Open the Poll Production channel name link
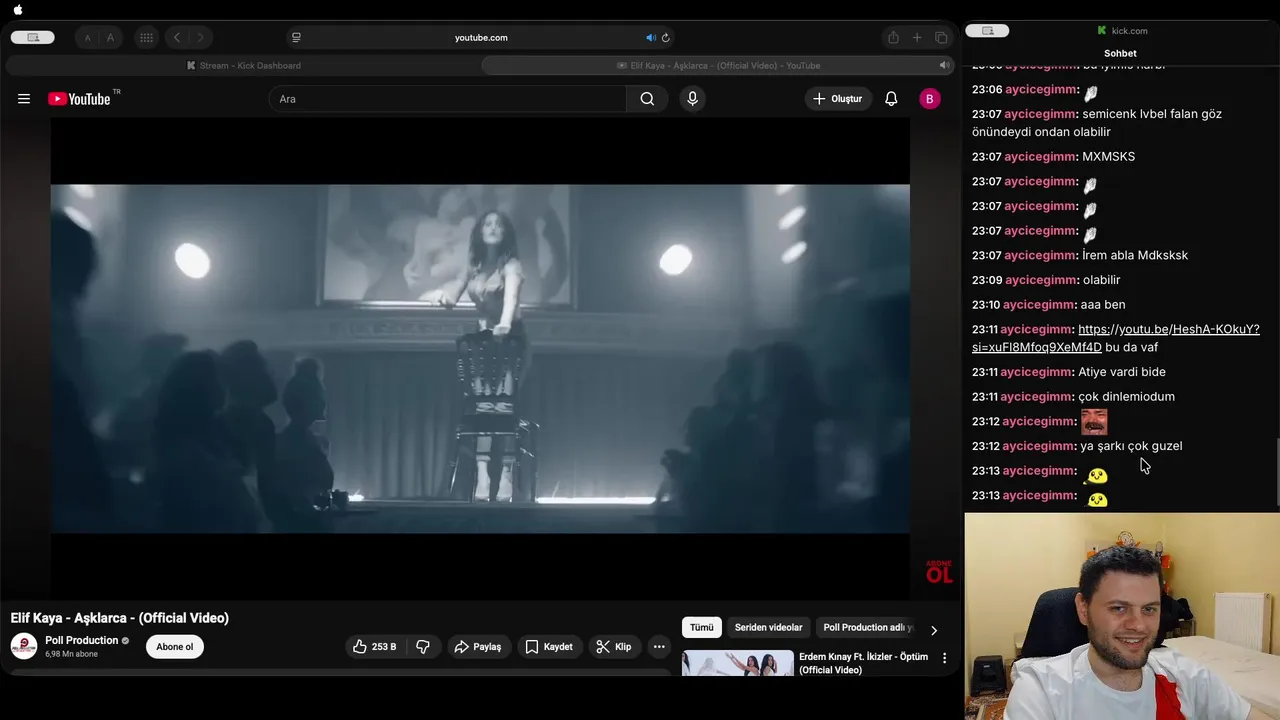Image resolution: width=1280 pixels, height=720 pixels. pos(82,640)
